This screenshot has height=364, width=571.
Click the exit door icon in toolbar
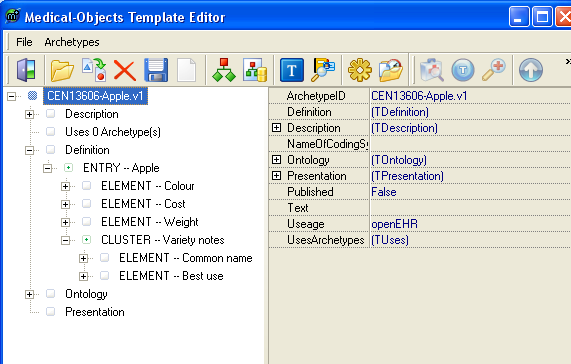coord(26,70)
